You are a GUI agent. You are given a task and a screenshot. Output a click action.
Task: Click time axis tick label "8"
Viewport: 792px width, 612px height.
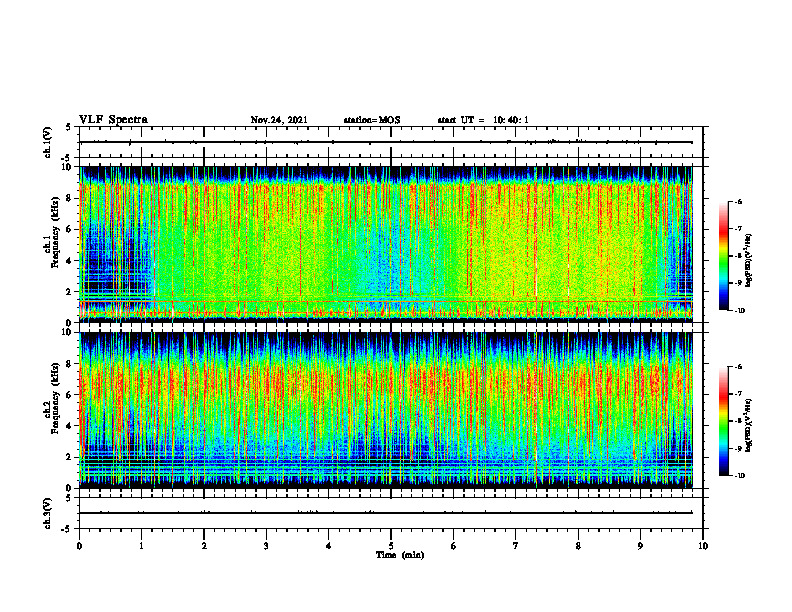[x=578, y=546]
